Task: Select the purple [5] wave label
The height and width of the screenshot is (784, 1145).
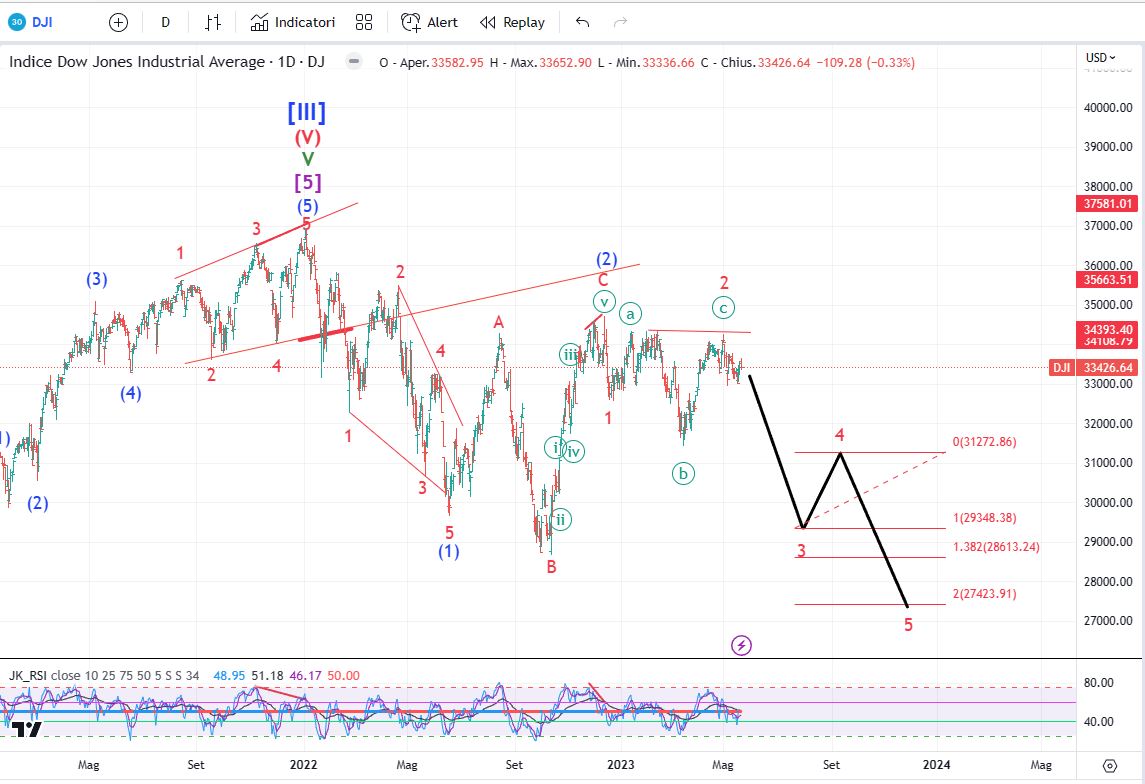Action: tap(307, 182)
